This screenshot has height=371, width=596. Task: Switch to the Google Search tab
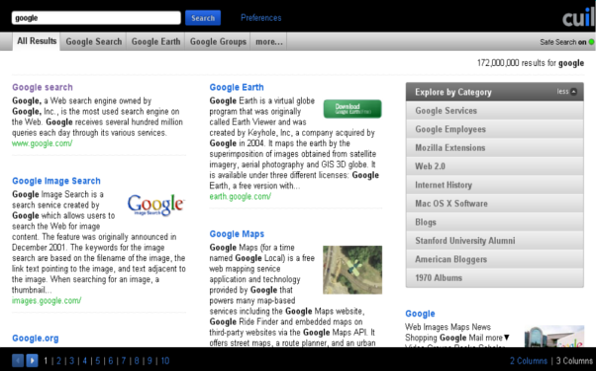94,42
